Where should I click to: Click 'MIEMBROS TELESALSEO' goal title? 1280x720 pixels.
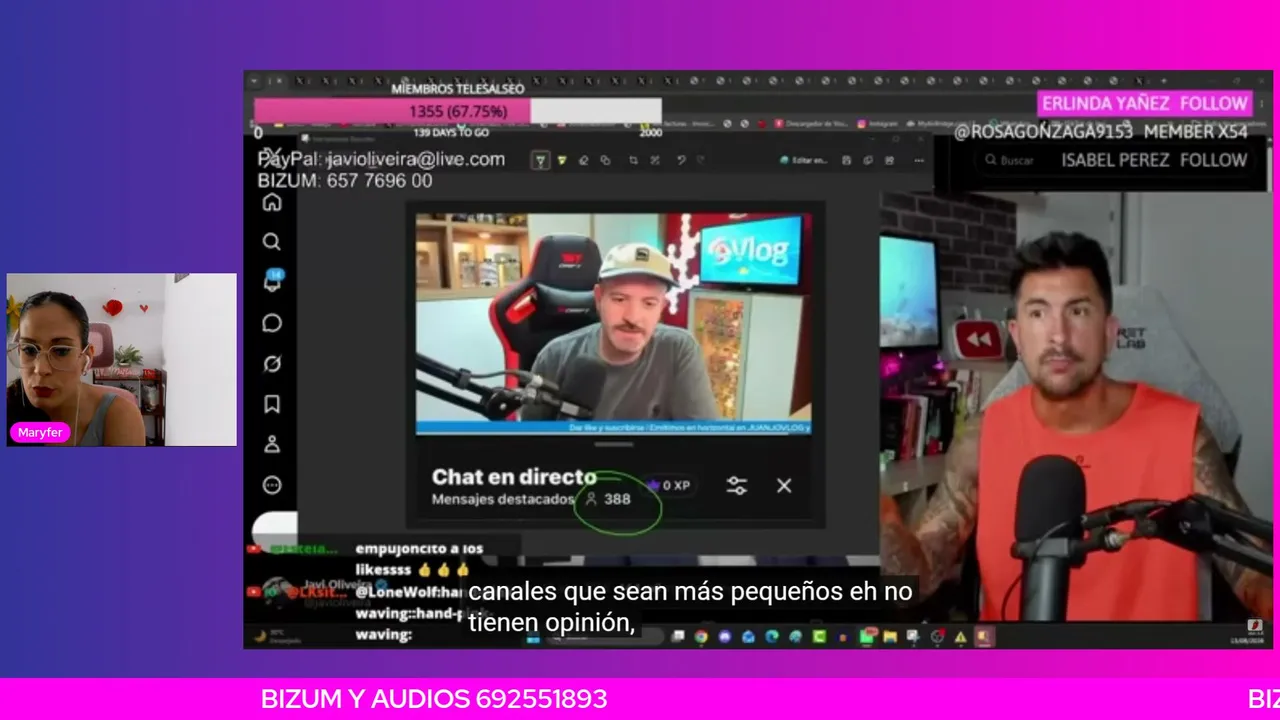pos(458,89)
